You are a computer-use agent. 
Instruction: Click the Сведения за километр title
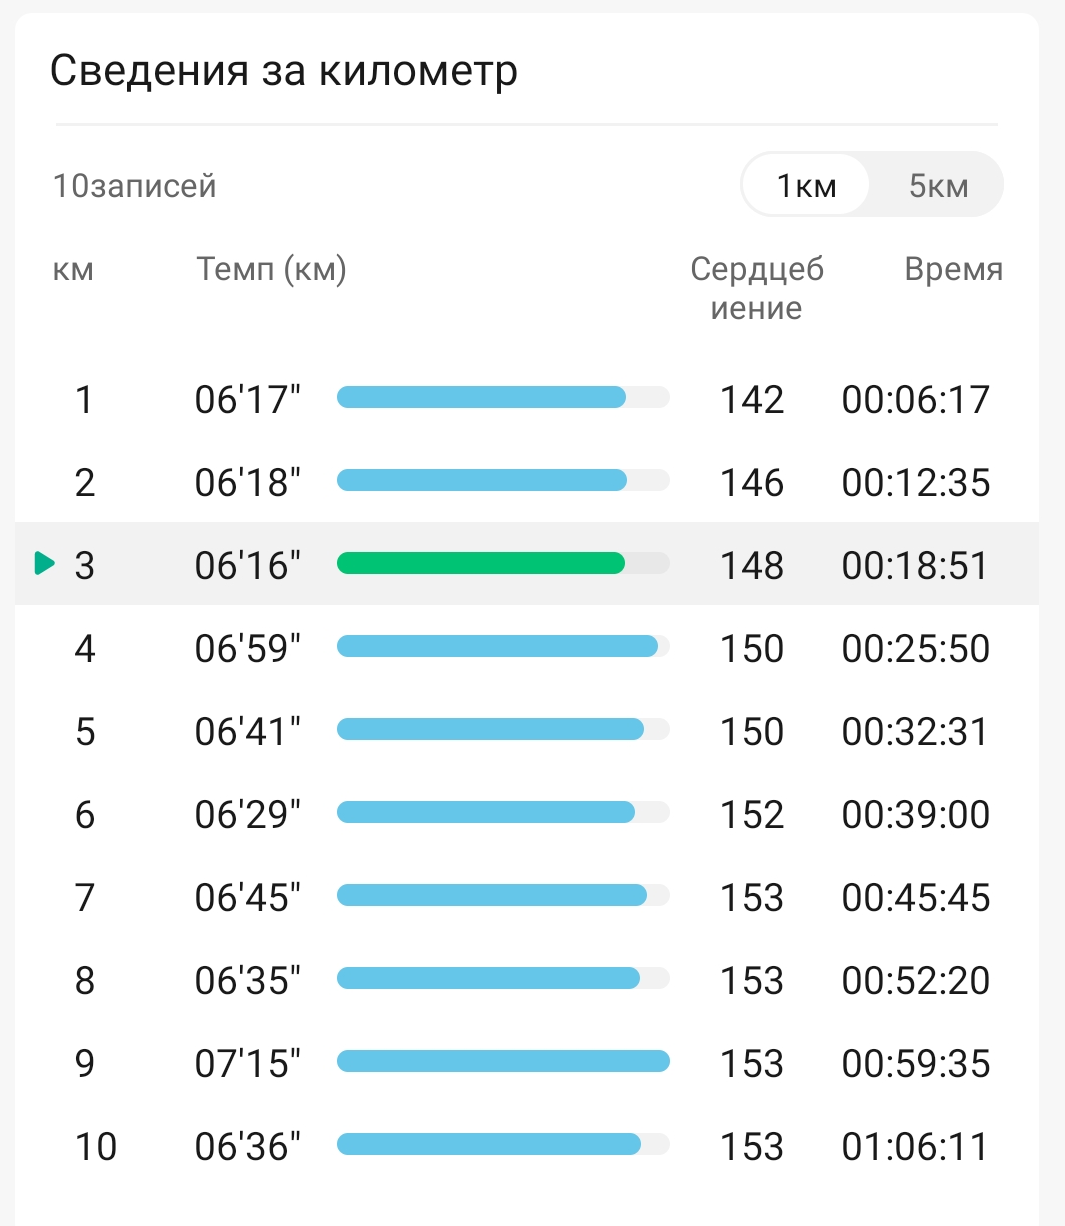(284, 71)
